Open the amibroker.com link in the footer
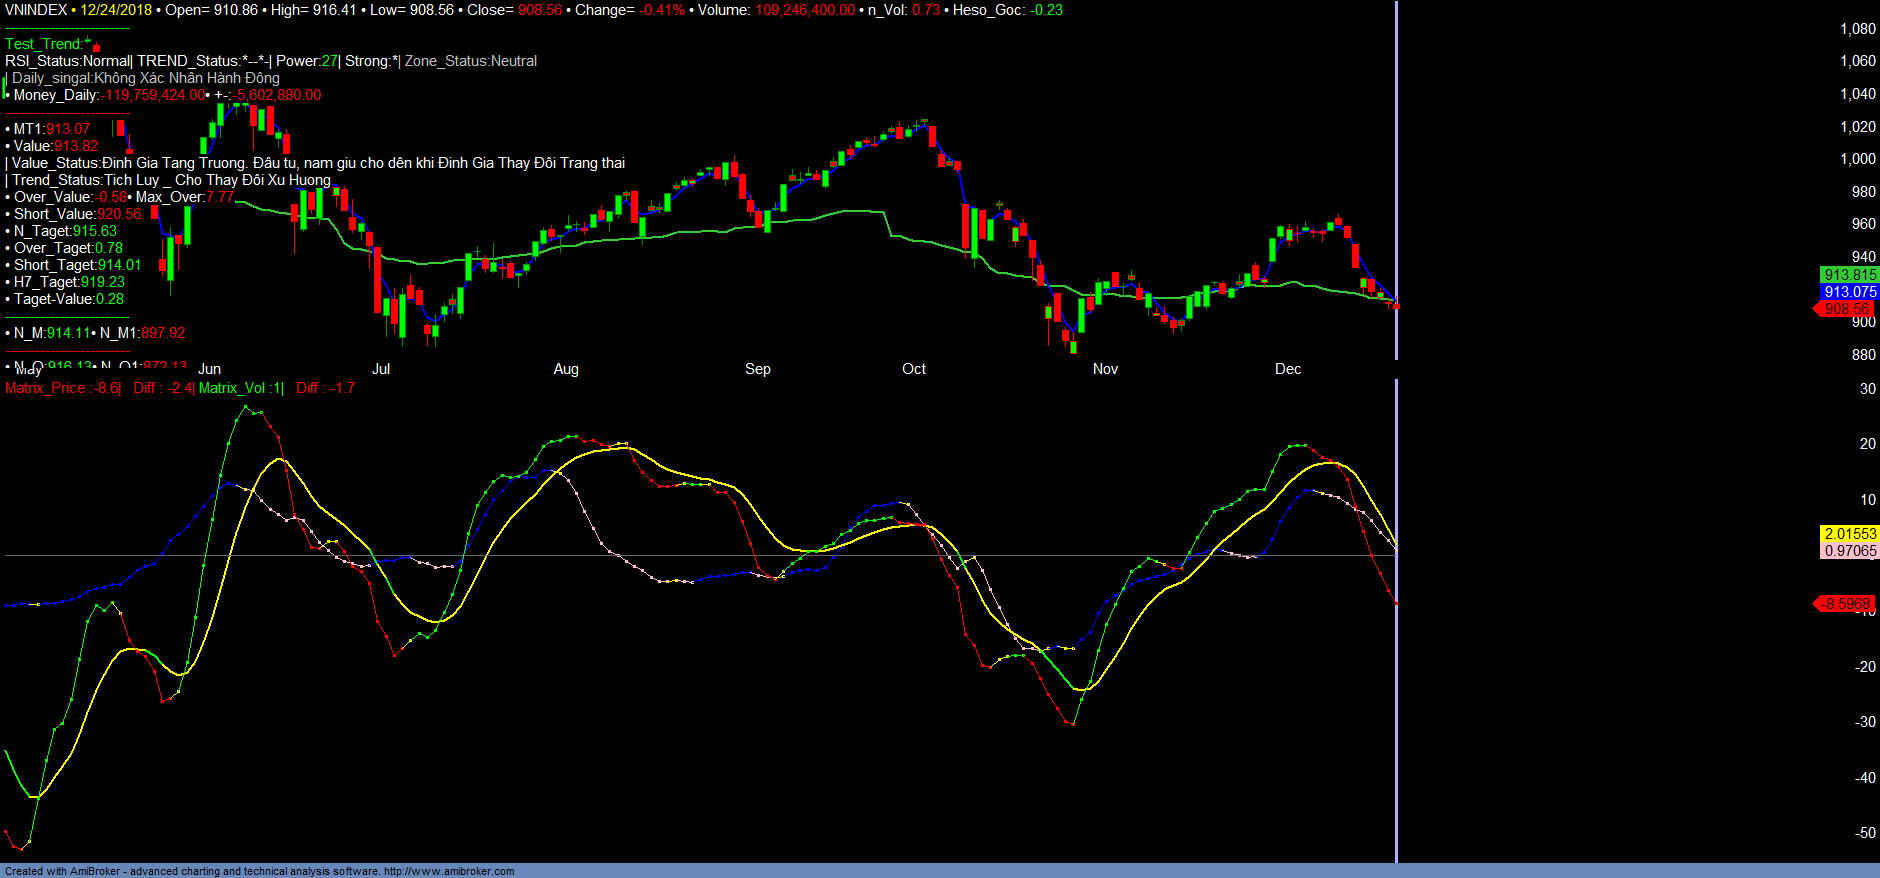Image resolution: width=1880 pixels, height=878 pixels. click(449, 871)
